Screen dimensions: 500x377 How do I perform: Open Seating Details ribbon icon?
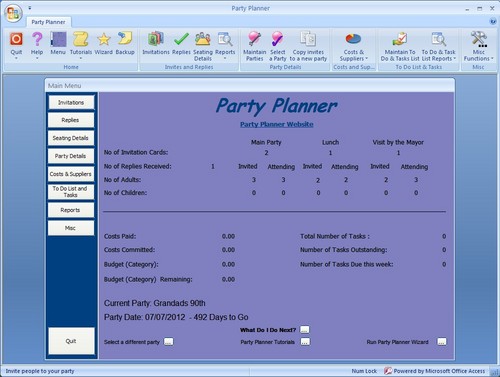click(203, 39)
